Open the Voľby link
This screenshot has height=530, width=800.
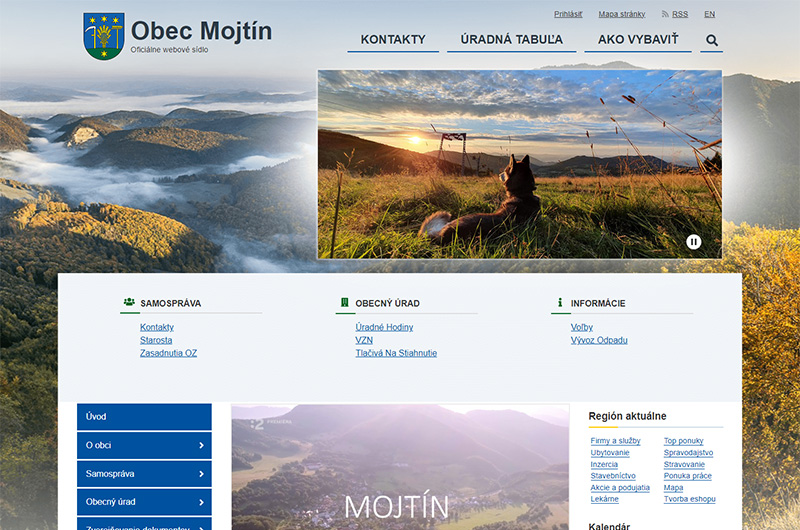[582, 327]
